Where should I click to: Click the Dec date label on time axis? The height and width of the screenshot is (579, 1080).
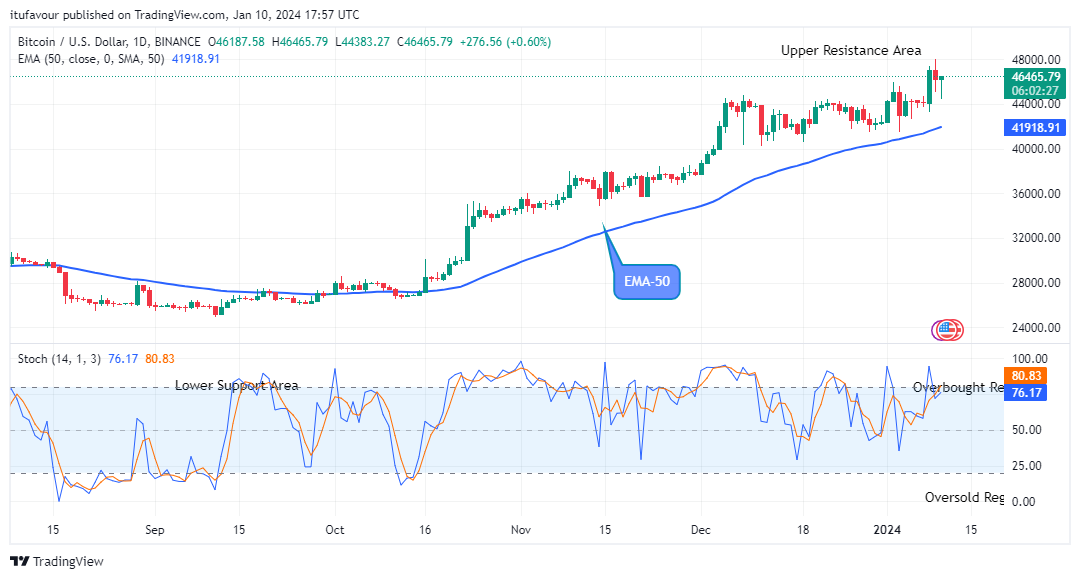point(700,529)
